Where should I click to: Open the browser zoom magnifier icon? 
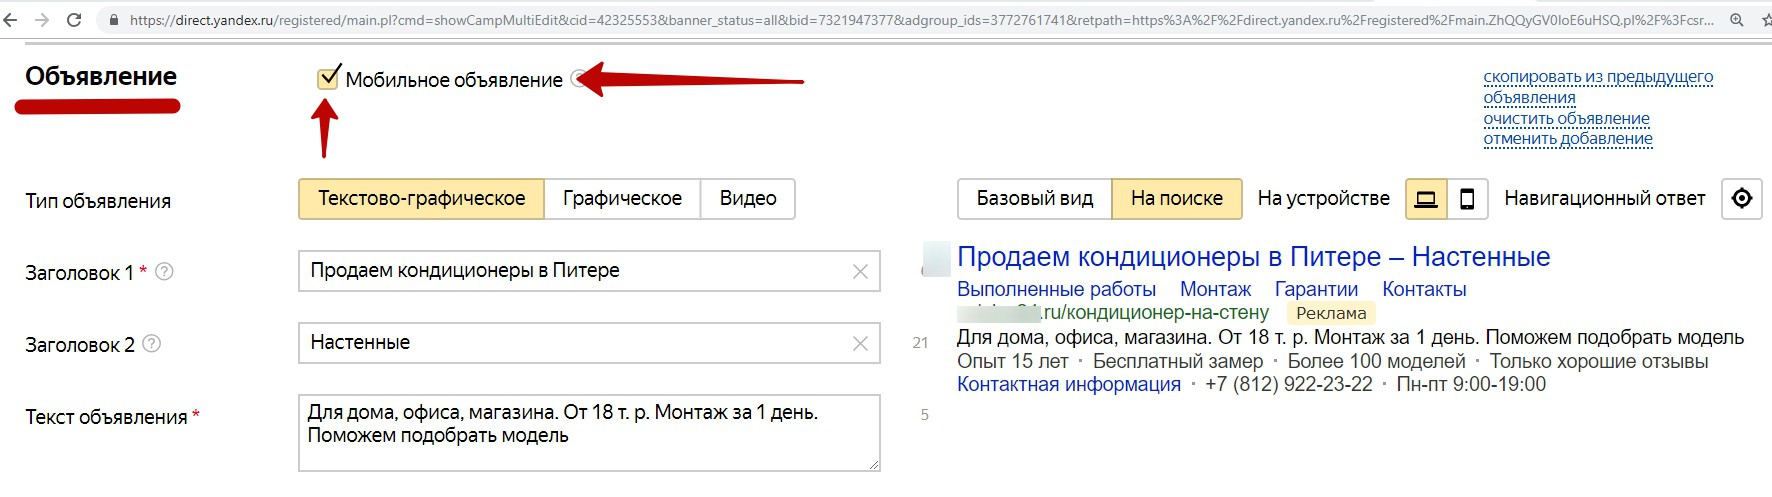(1737, 20)
